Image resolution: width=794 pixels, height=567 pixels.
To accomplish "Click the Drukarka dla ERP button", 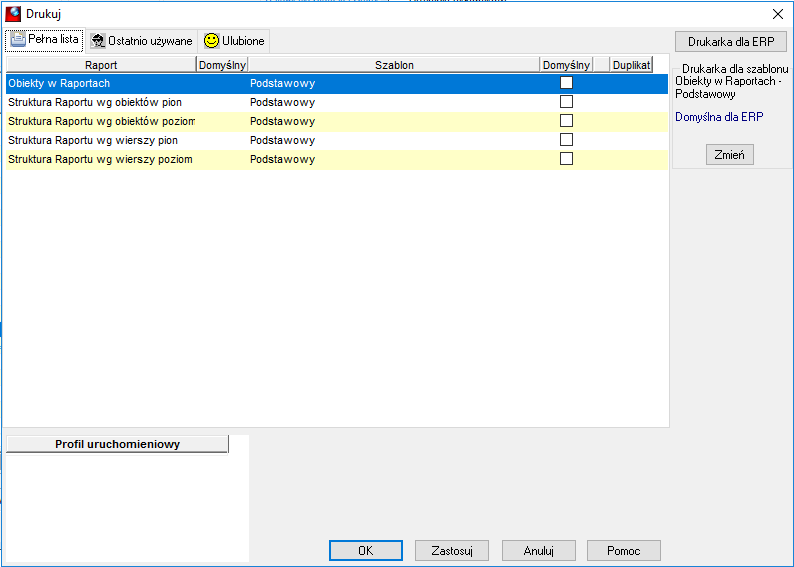I will (x=731, y=42).
